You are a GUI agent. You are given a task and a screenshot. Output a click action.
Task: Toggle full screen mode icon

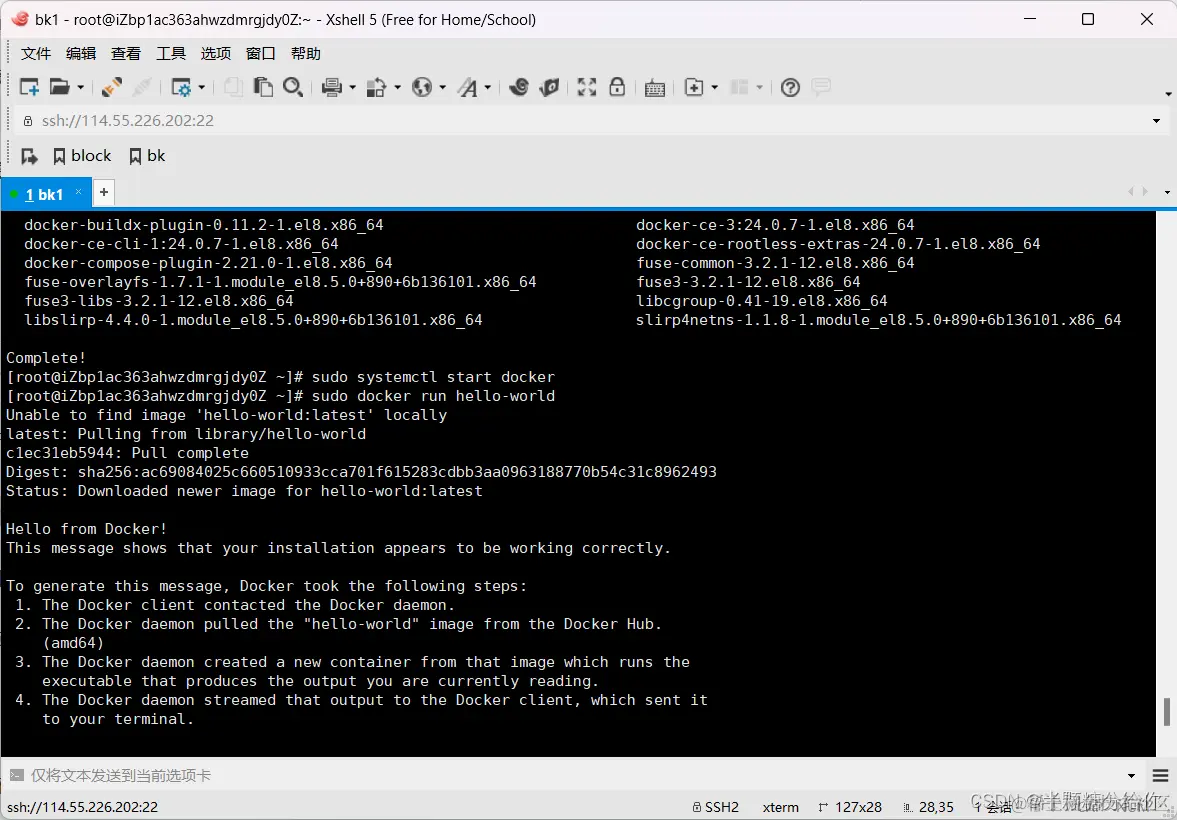coord(587,87)
